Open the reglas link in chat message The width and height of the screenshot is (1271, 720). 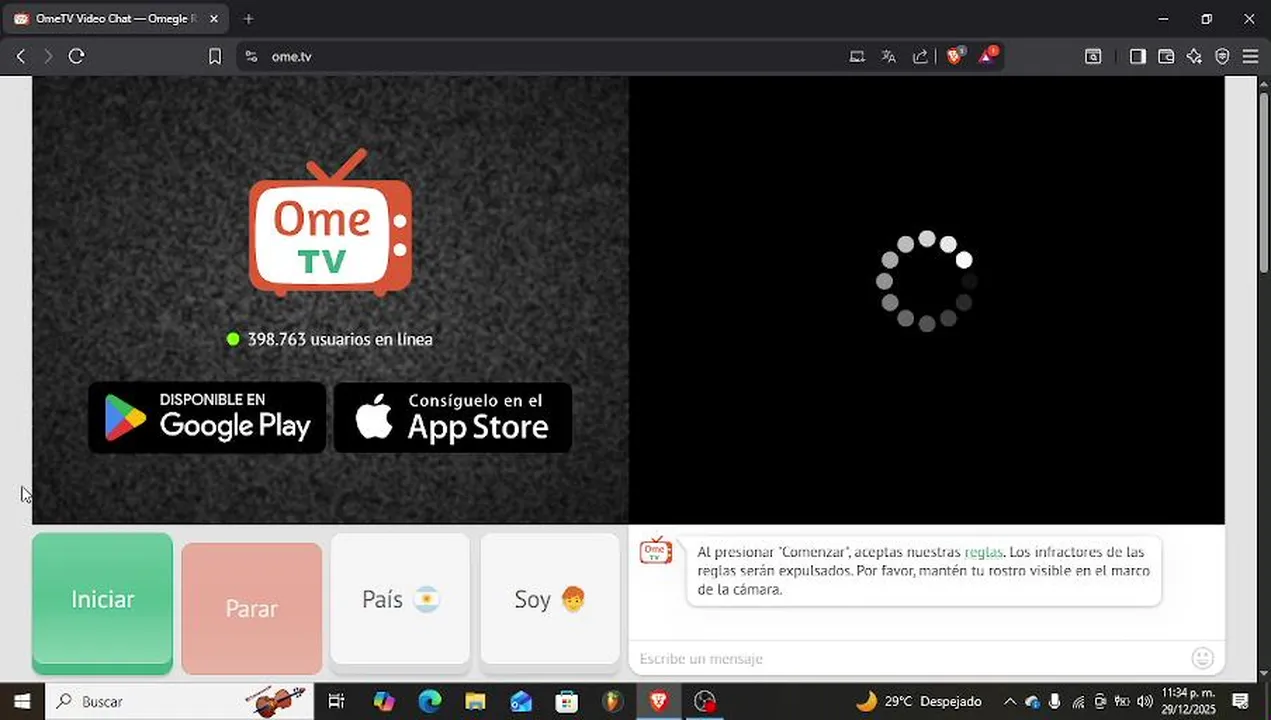pyautogui.click(x=983, y=552)
